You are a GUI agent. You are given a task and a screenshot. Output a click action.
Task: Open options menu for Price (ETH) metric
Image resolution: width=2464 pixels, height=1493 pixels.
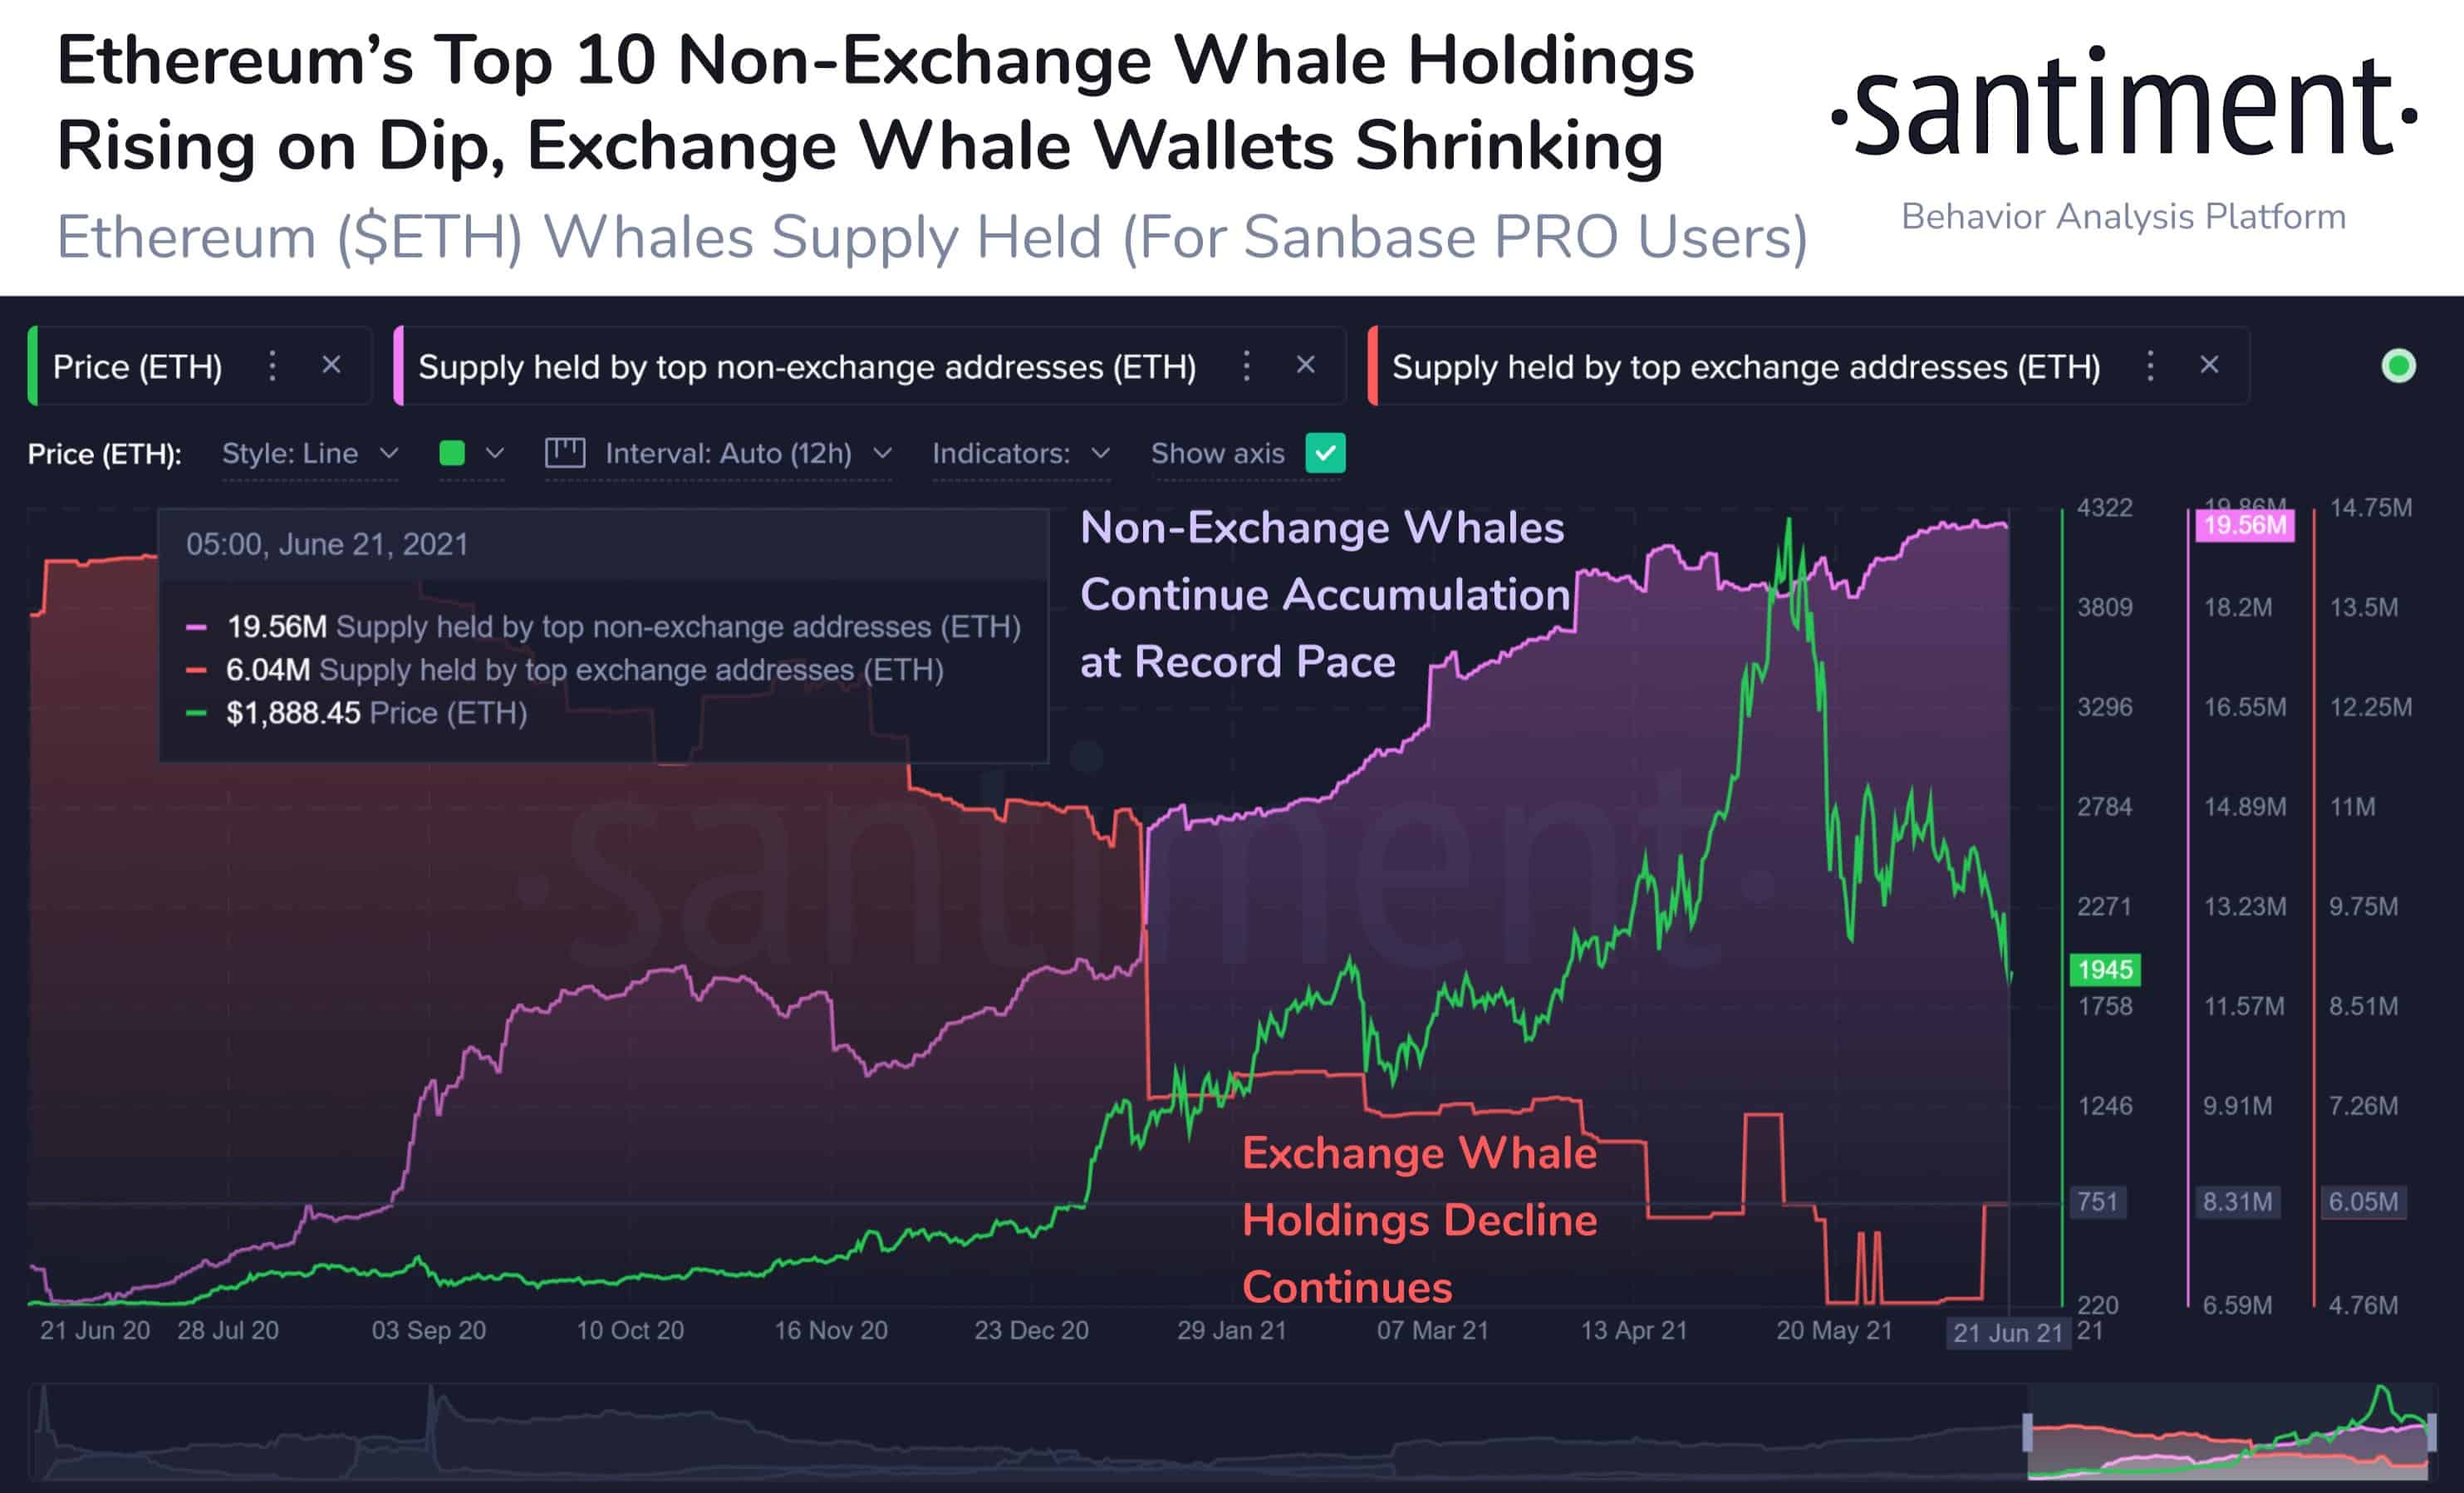[x=272, y=366]
